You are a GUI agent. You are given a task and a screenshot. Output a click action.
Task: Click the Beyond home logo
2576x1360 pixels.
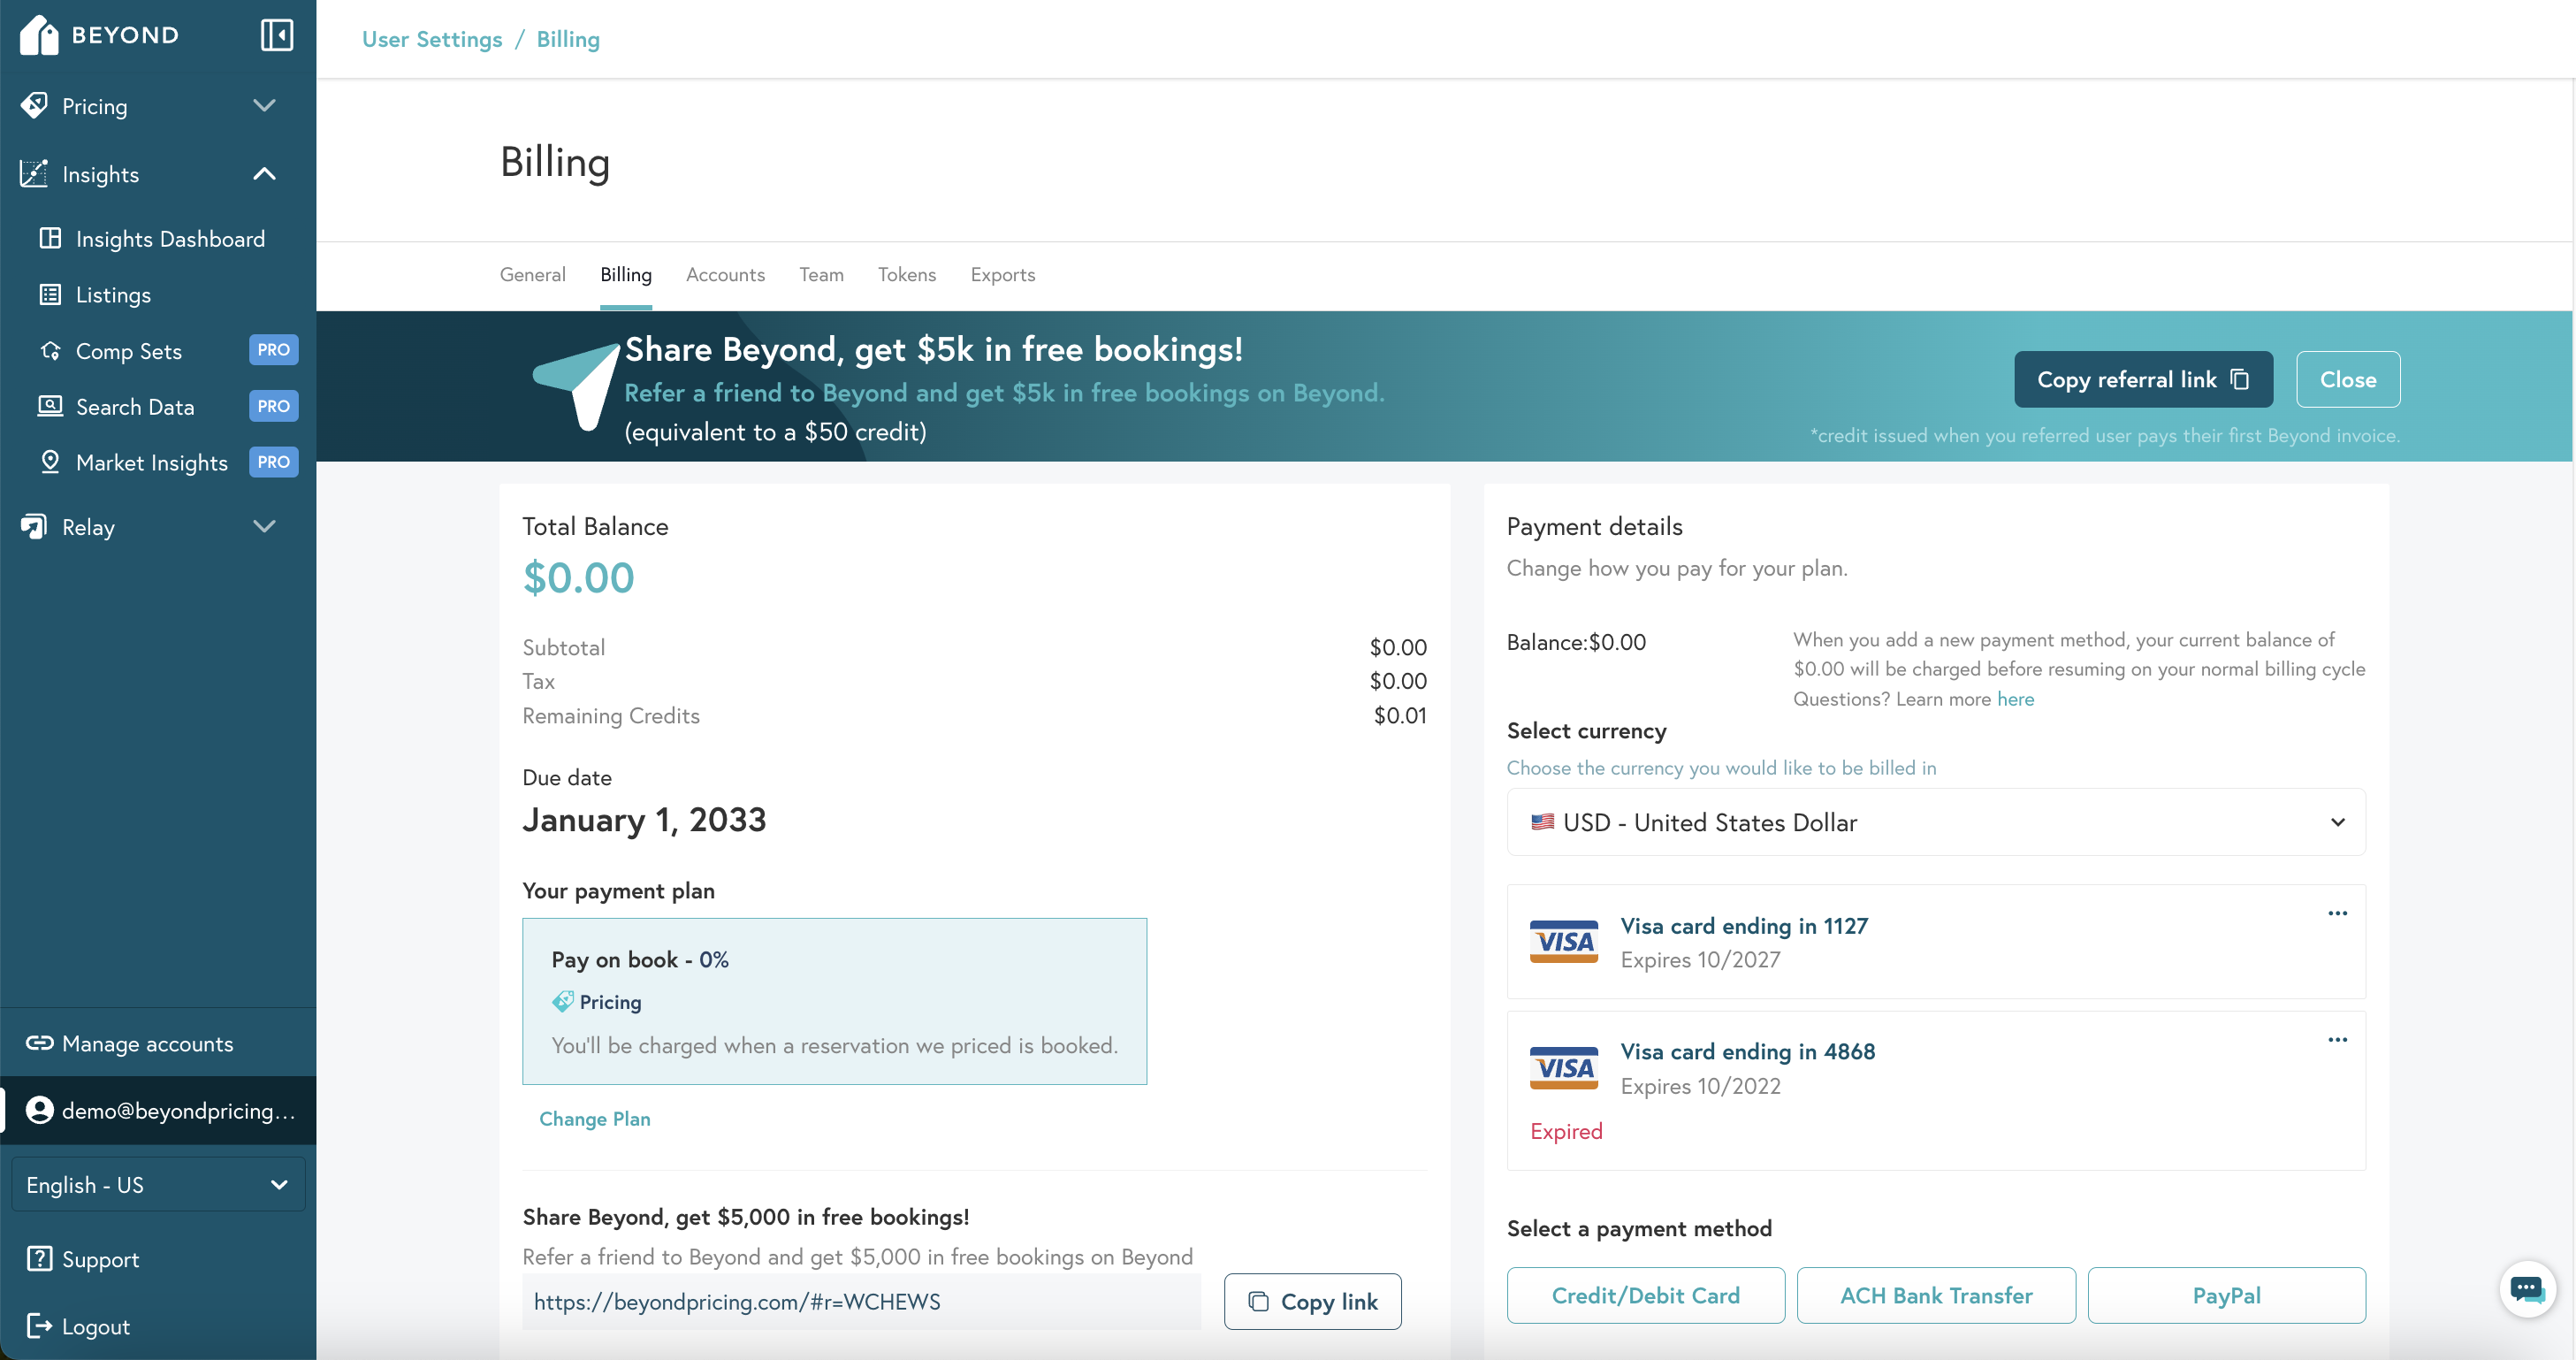coord(98,35)
